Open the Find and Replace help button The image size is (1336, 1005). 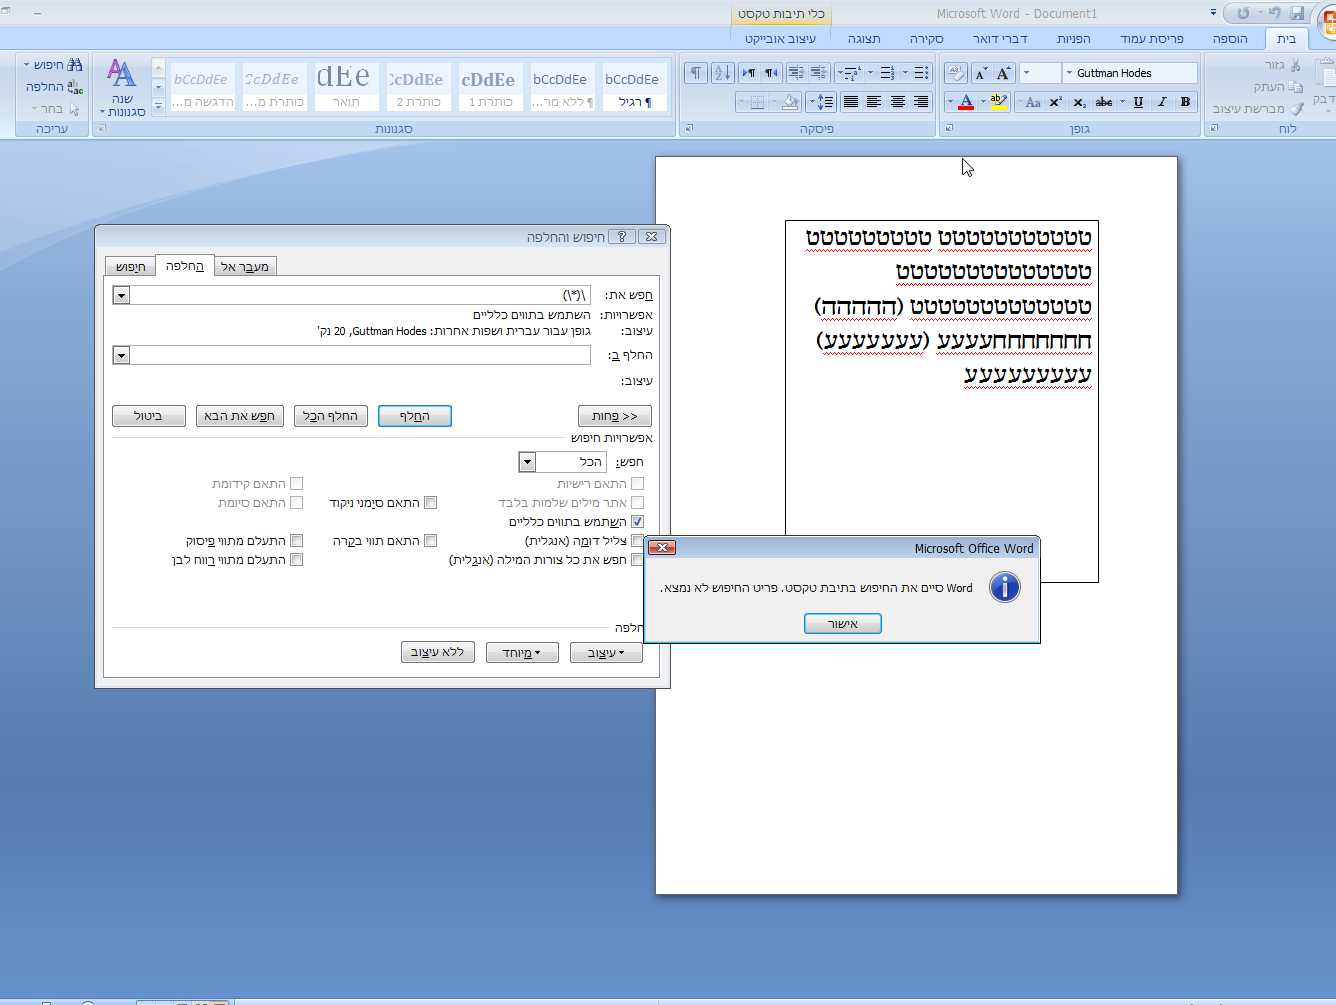[x=621, y=237]
